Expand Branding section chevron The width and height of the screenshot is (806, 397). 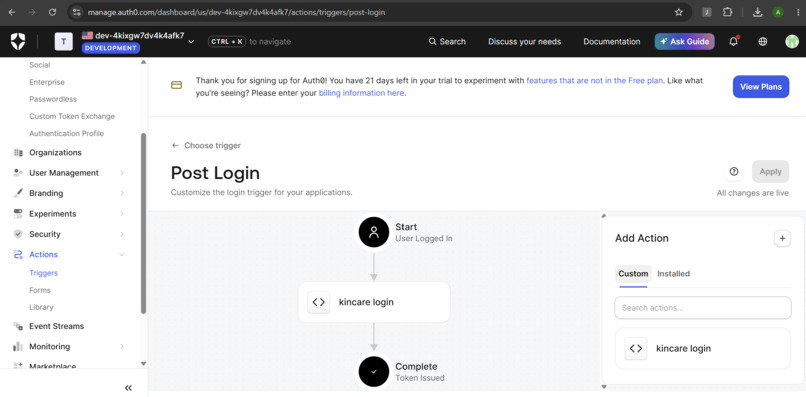point(122,193)
